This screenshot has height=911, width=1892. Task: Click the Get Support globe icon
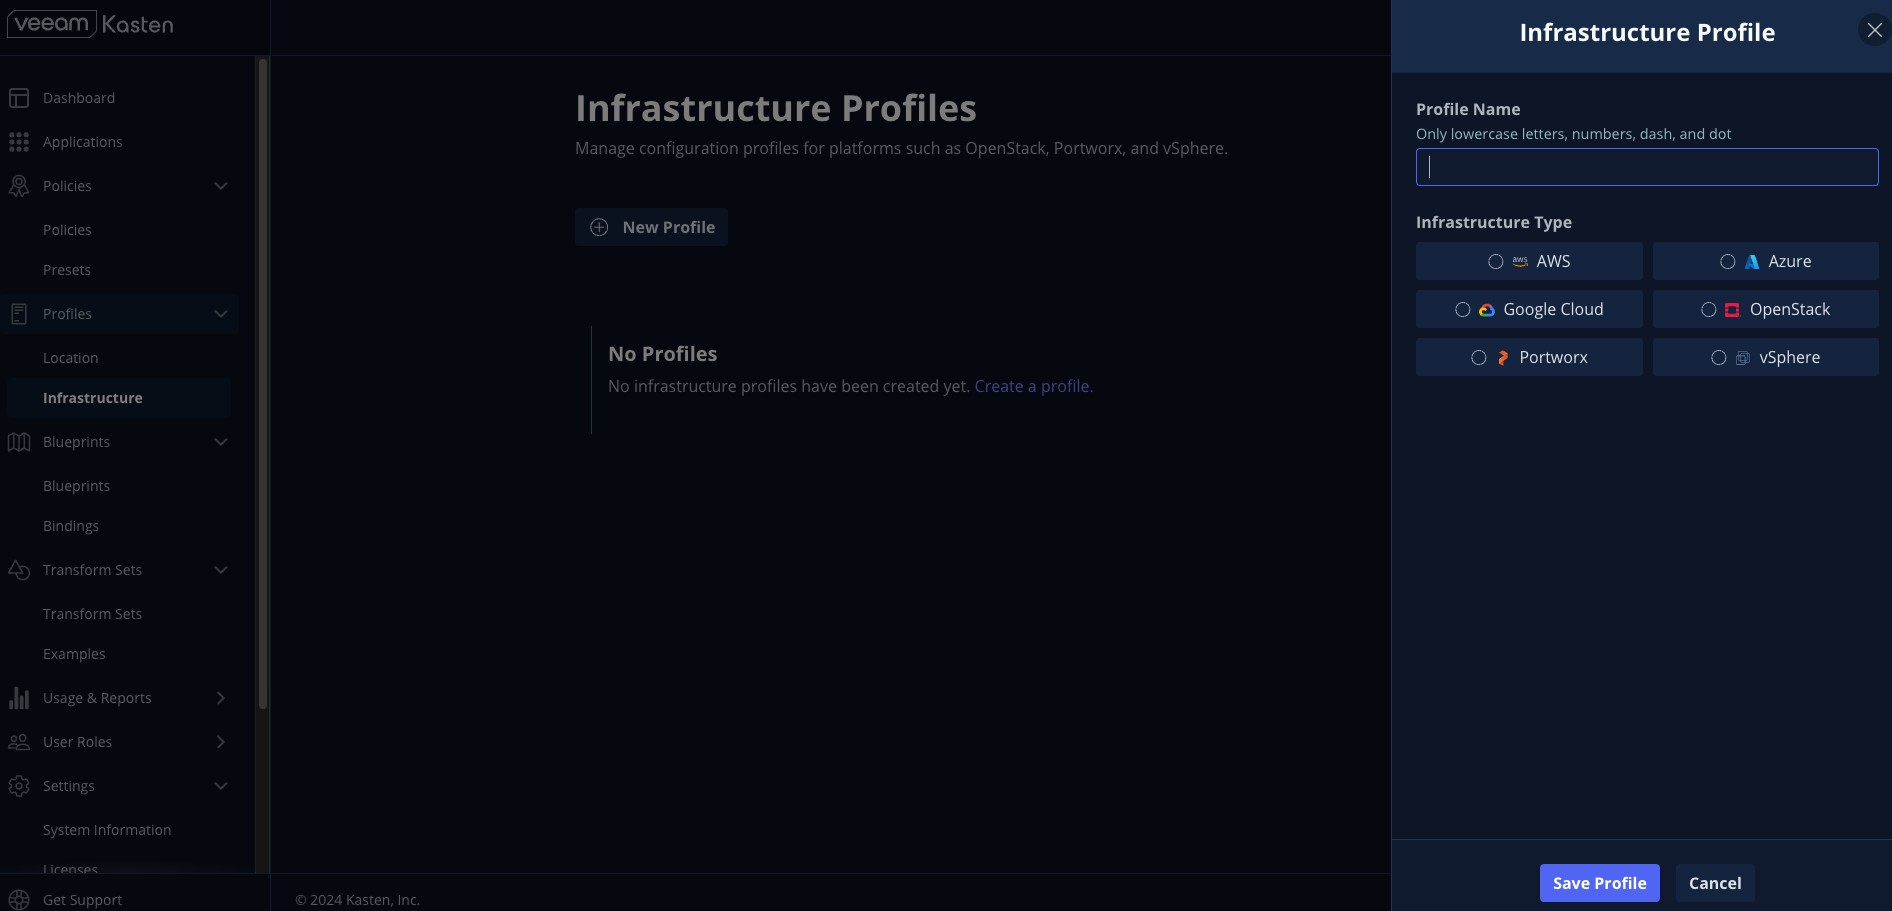(19, 900)
